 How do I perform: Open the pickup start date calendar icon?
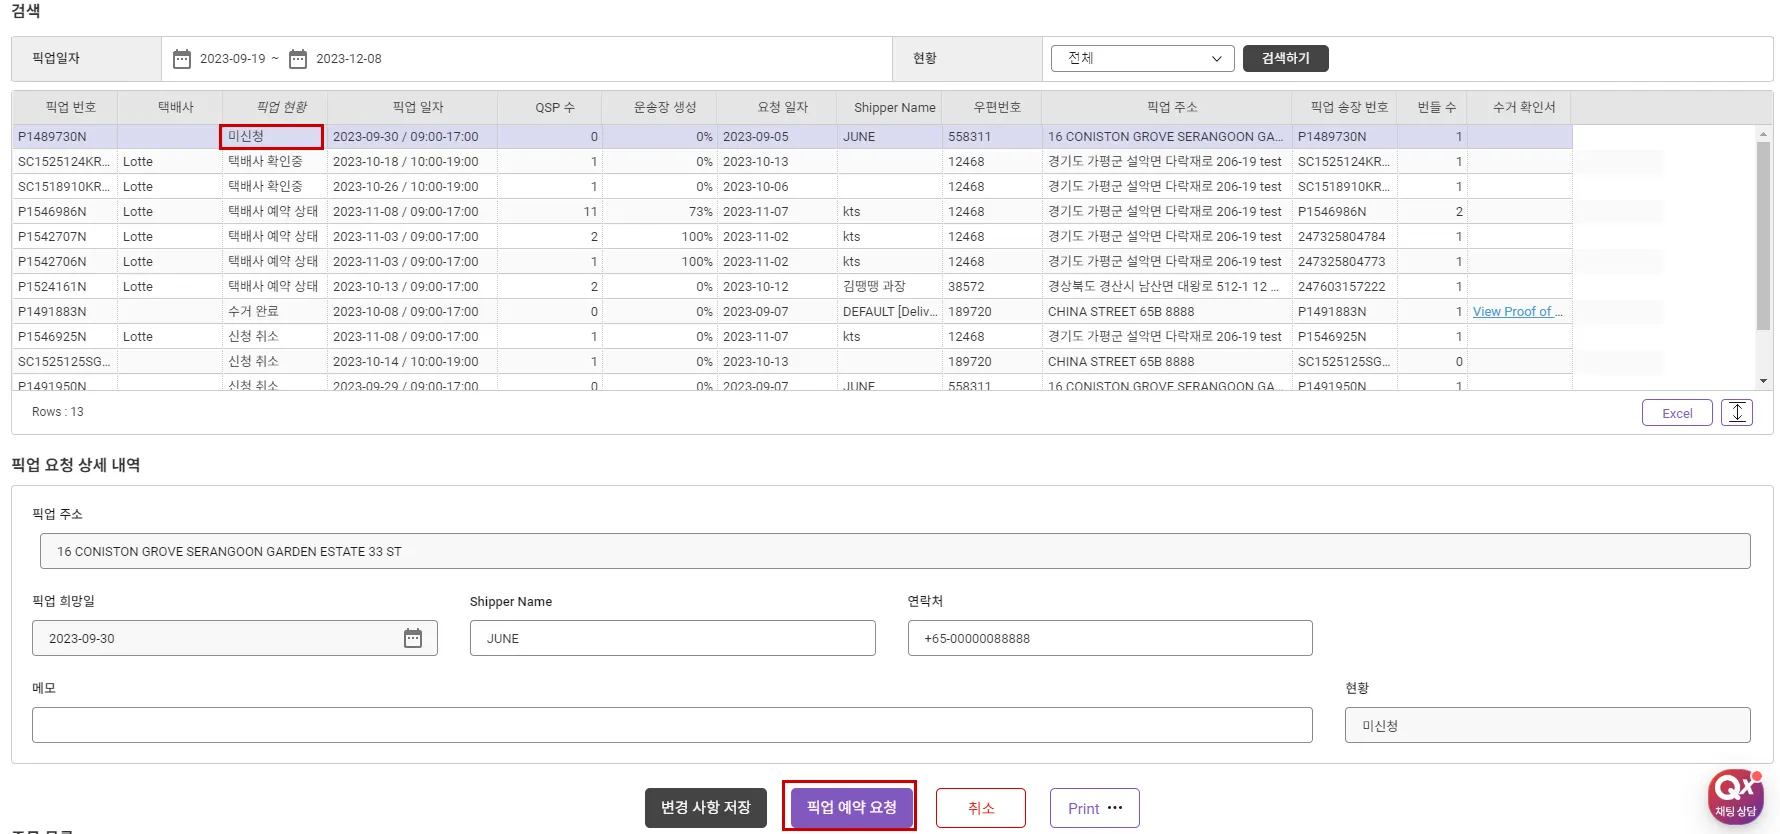click(182, 59)
